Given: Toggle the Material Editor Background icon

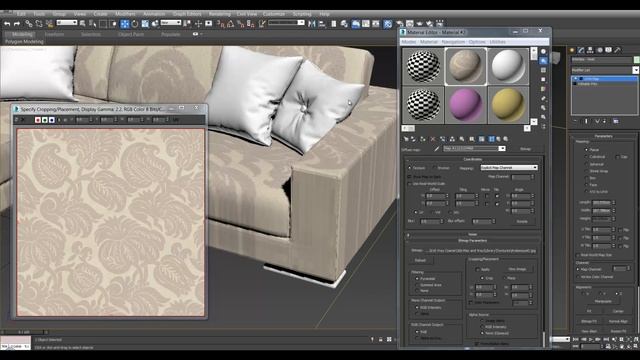Looking at the screenshot, I should pos(543,70).
